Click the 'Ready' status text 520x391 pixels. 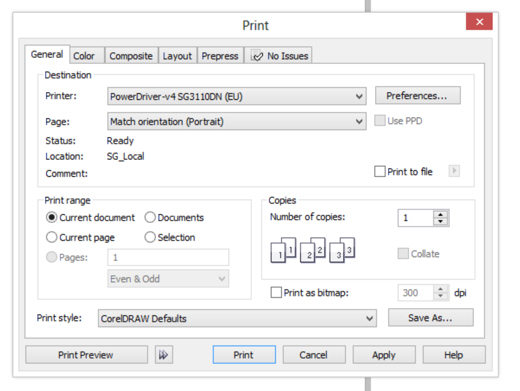(x=120, y=141)
